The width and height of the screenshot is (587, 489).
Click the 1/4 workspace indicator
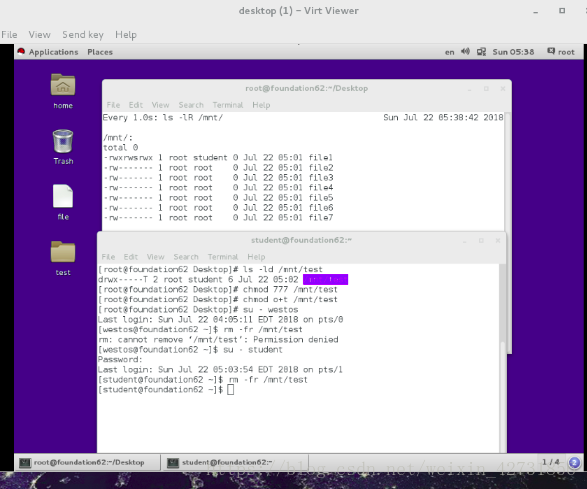click(551, 462)
